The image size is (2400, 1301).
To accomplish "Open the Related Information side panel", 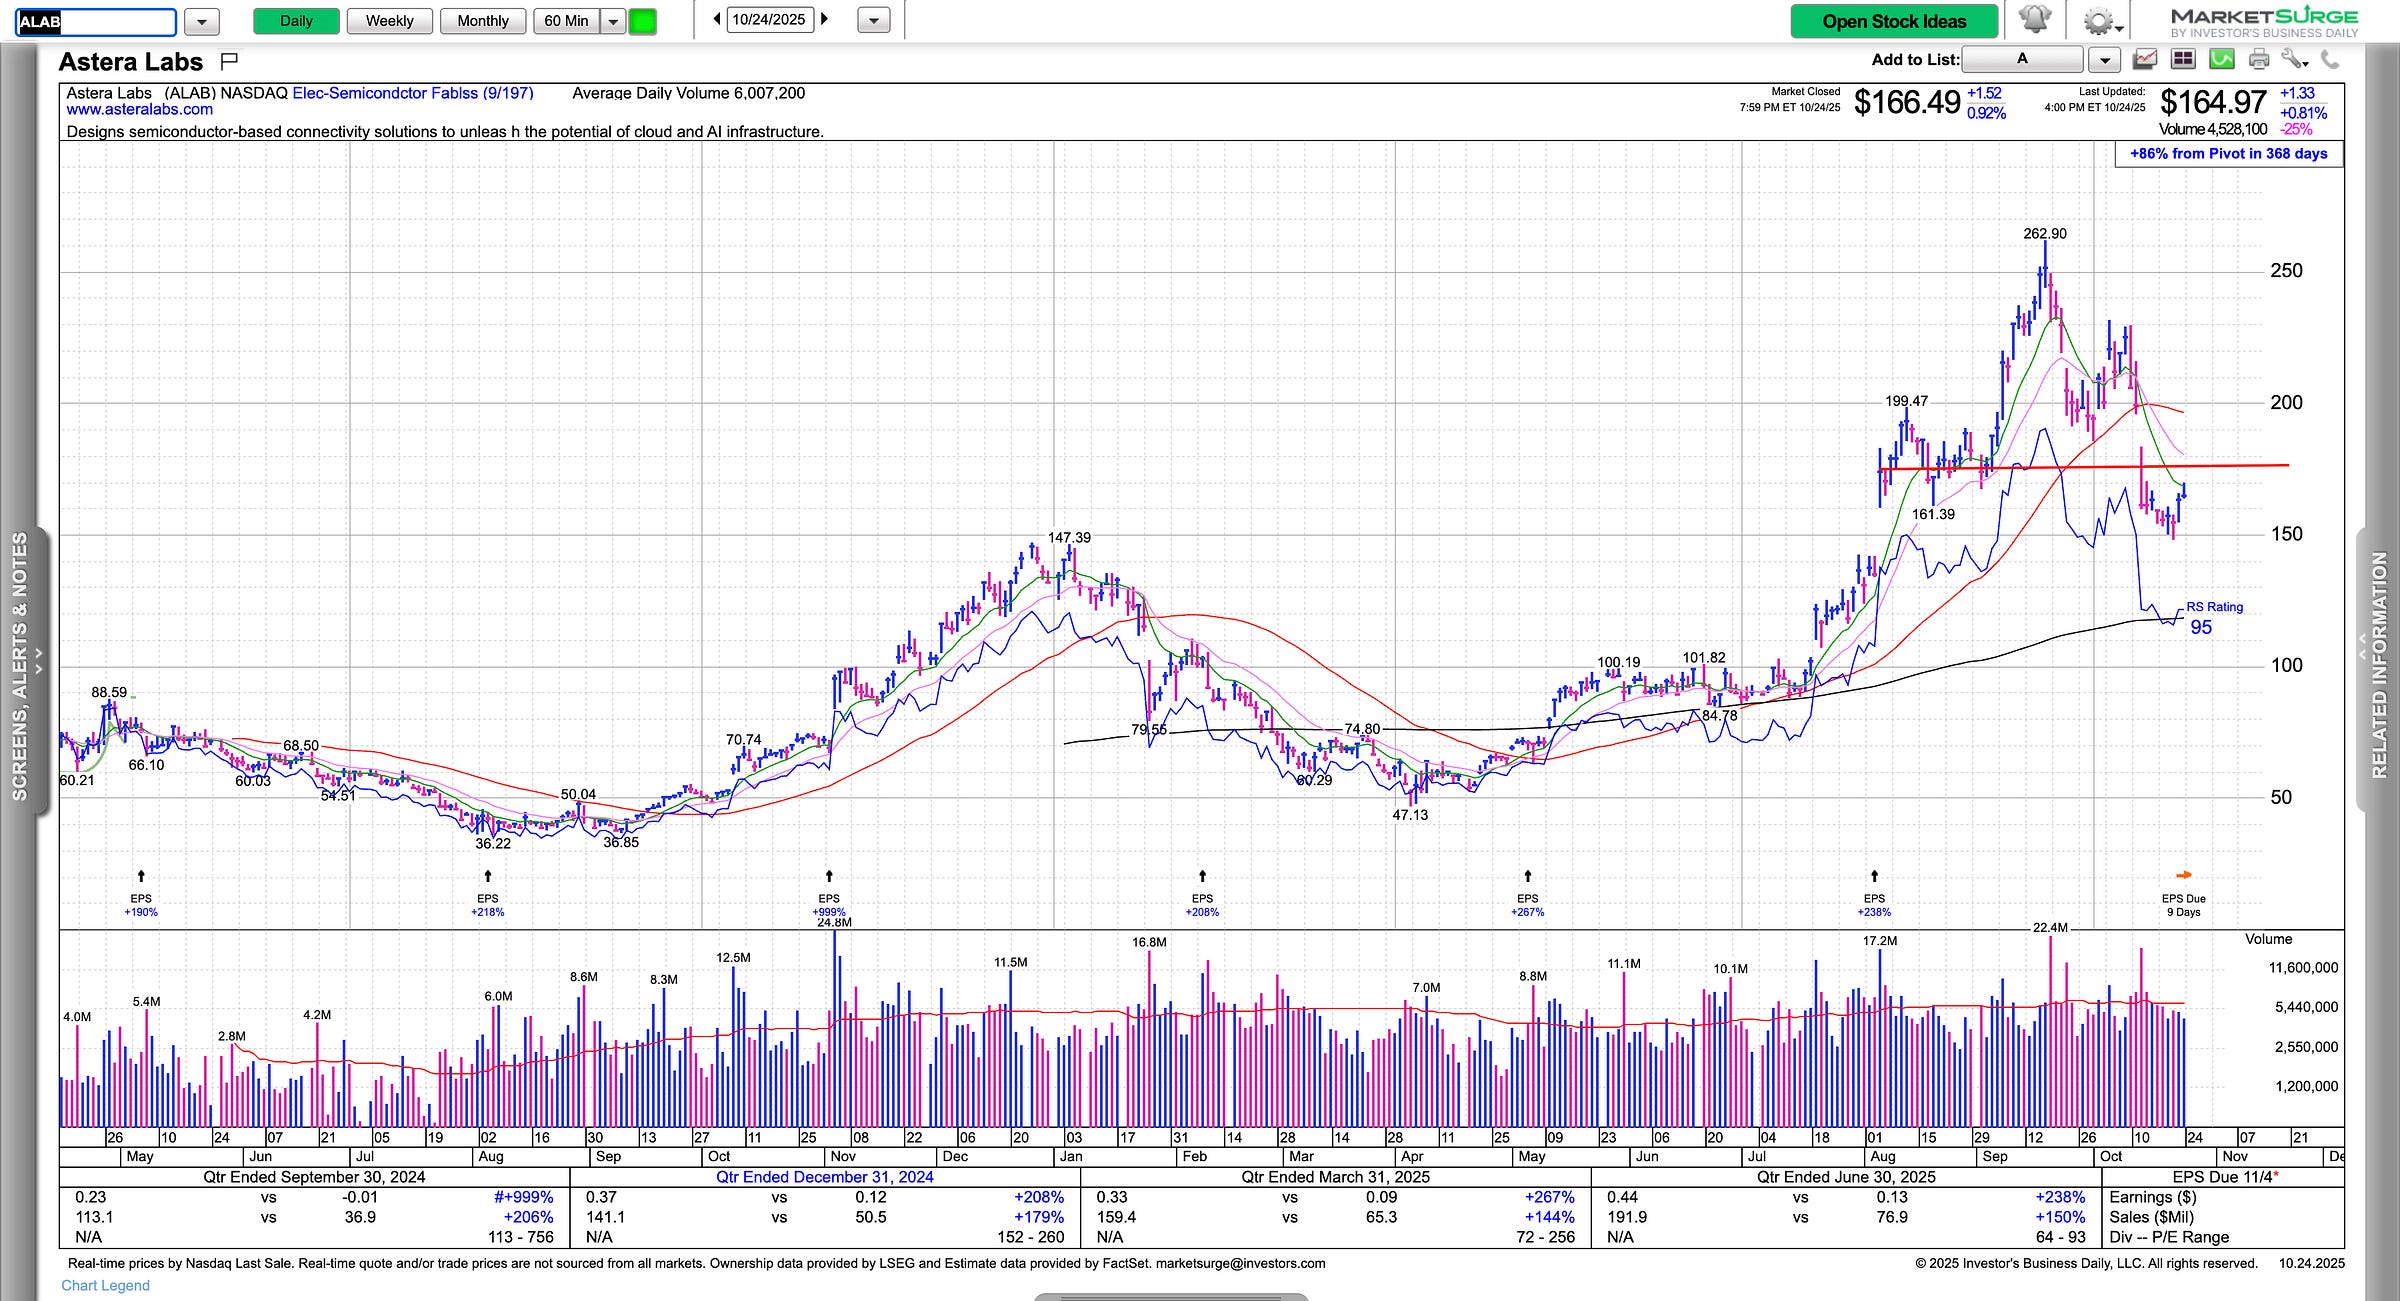I will [x=2380, y=665].
